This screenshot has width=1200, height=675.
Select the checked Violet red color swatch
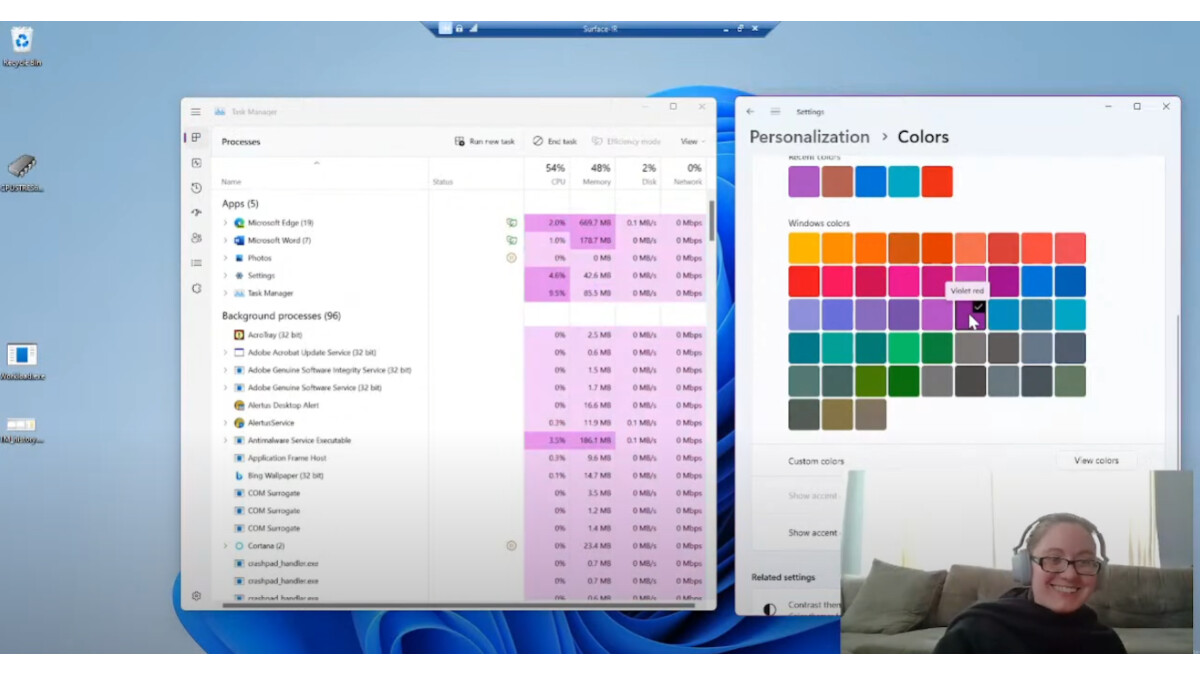click(971, 315)
